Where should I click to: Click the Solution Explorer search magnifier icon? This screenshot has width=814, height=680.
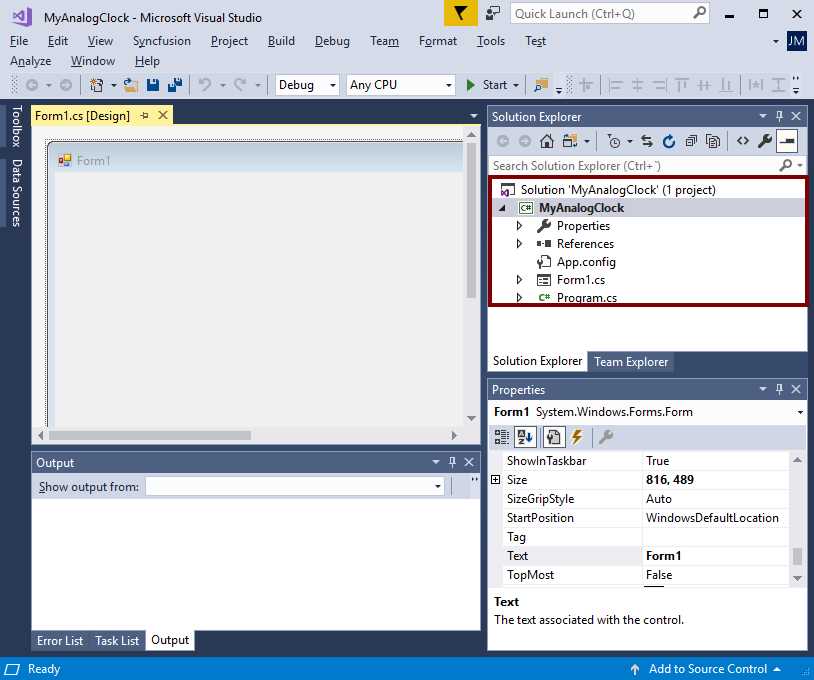[786, 166]
